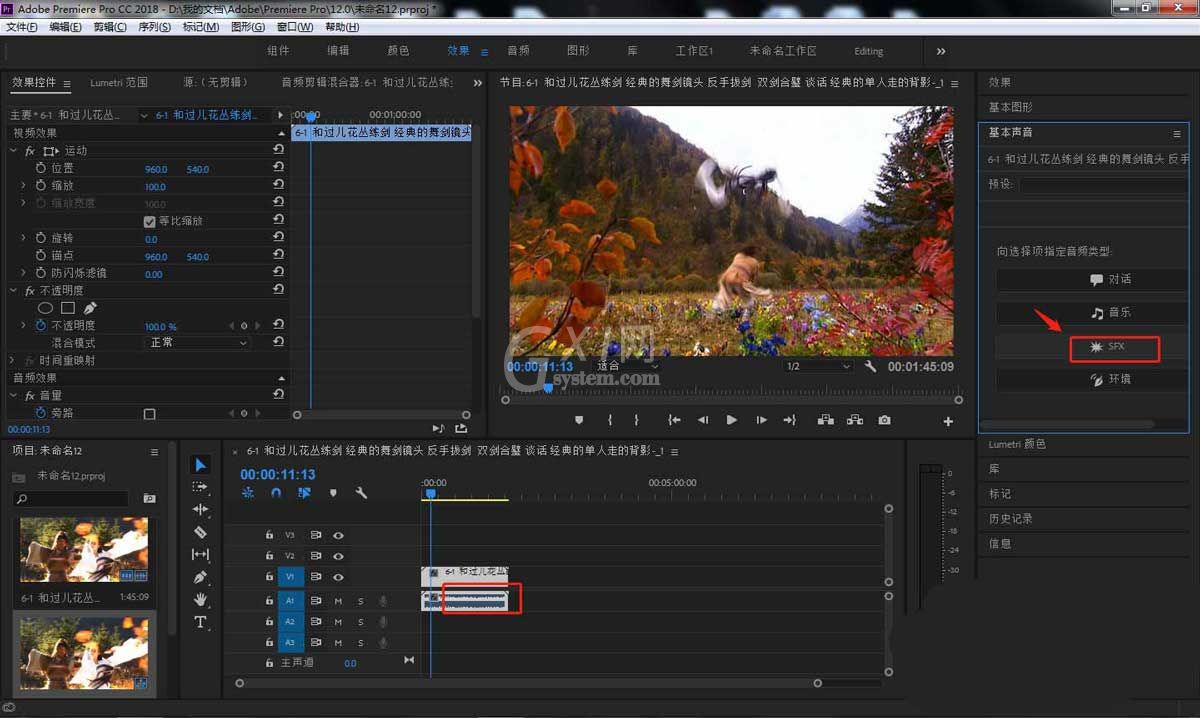Select the Type tool
Viewport: 1200px width, 718px height.
(x=200, y=622)
